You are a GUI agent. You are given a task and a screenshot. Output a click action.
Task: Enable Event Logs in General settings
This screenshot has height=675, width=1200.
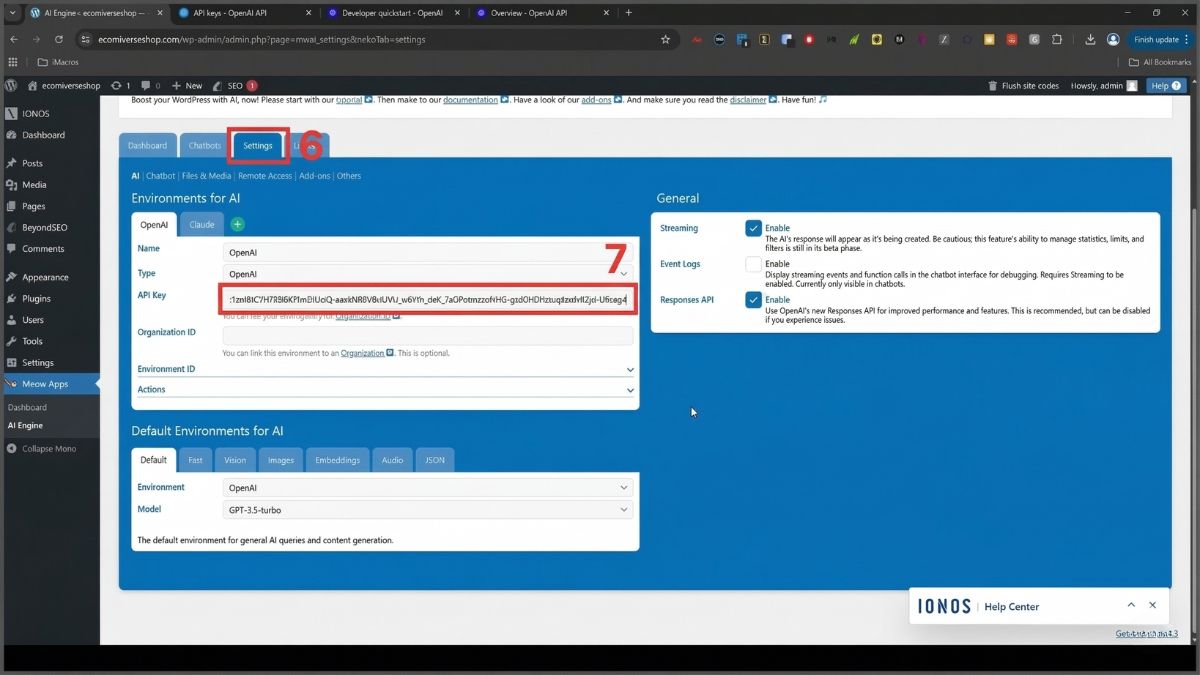[x=754, y=263]
